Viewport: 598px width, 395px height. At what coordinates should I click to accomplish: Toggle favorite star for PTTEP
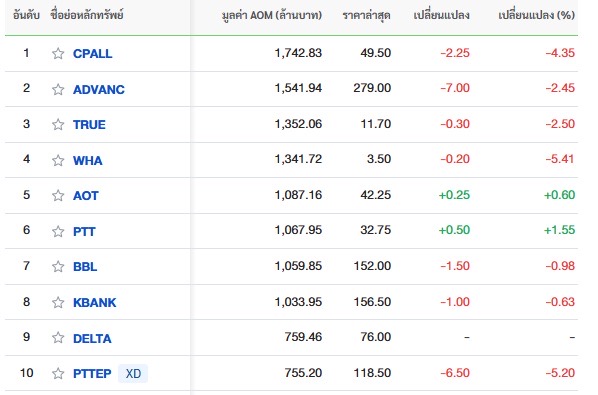[x=58, y=373]
